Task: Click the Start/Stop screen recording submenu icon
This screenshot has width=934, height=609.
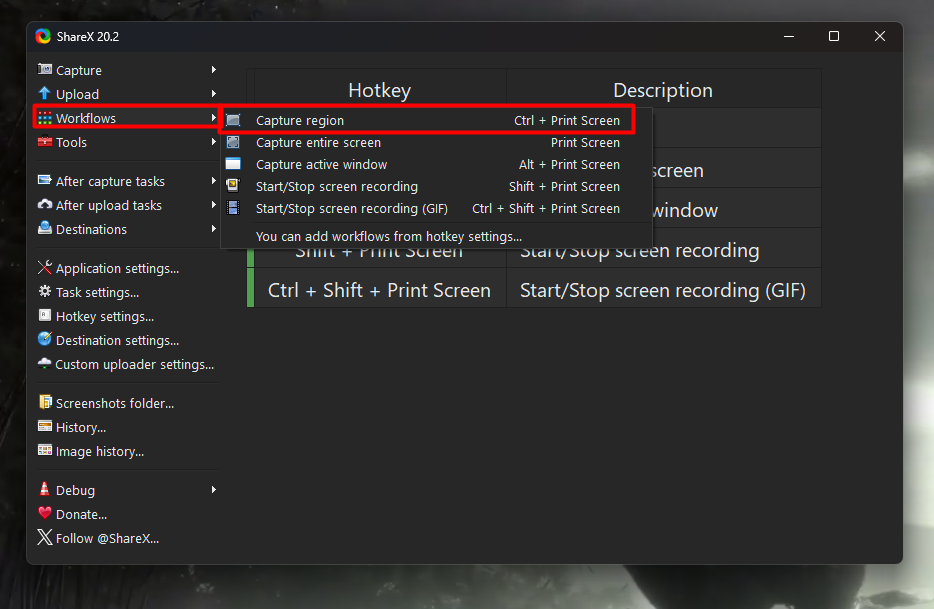Action: (234, 186)
